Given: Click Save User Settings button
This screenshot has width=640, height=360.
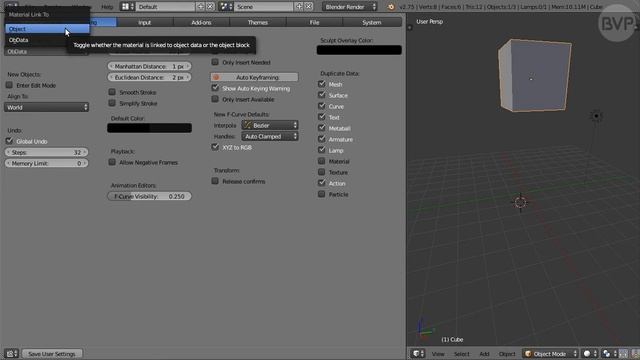Looking at the screenshot, I should tap(52, 353).
